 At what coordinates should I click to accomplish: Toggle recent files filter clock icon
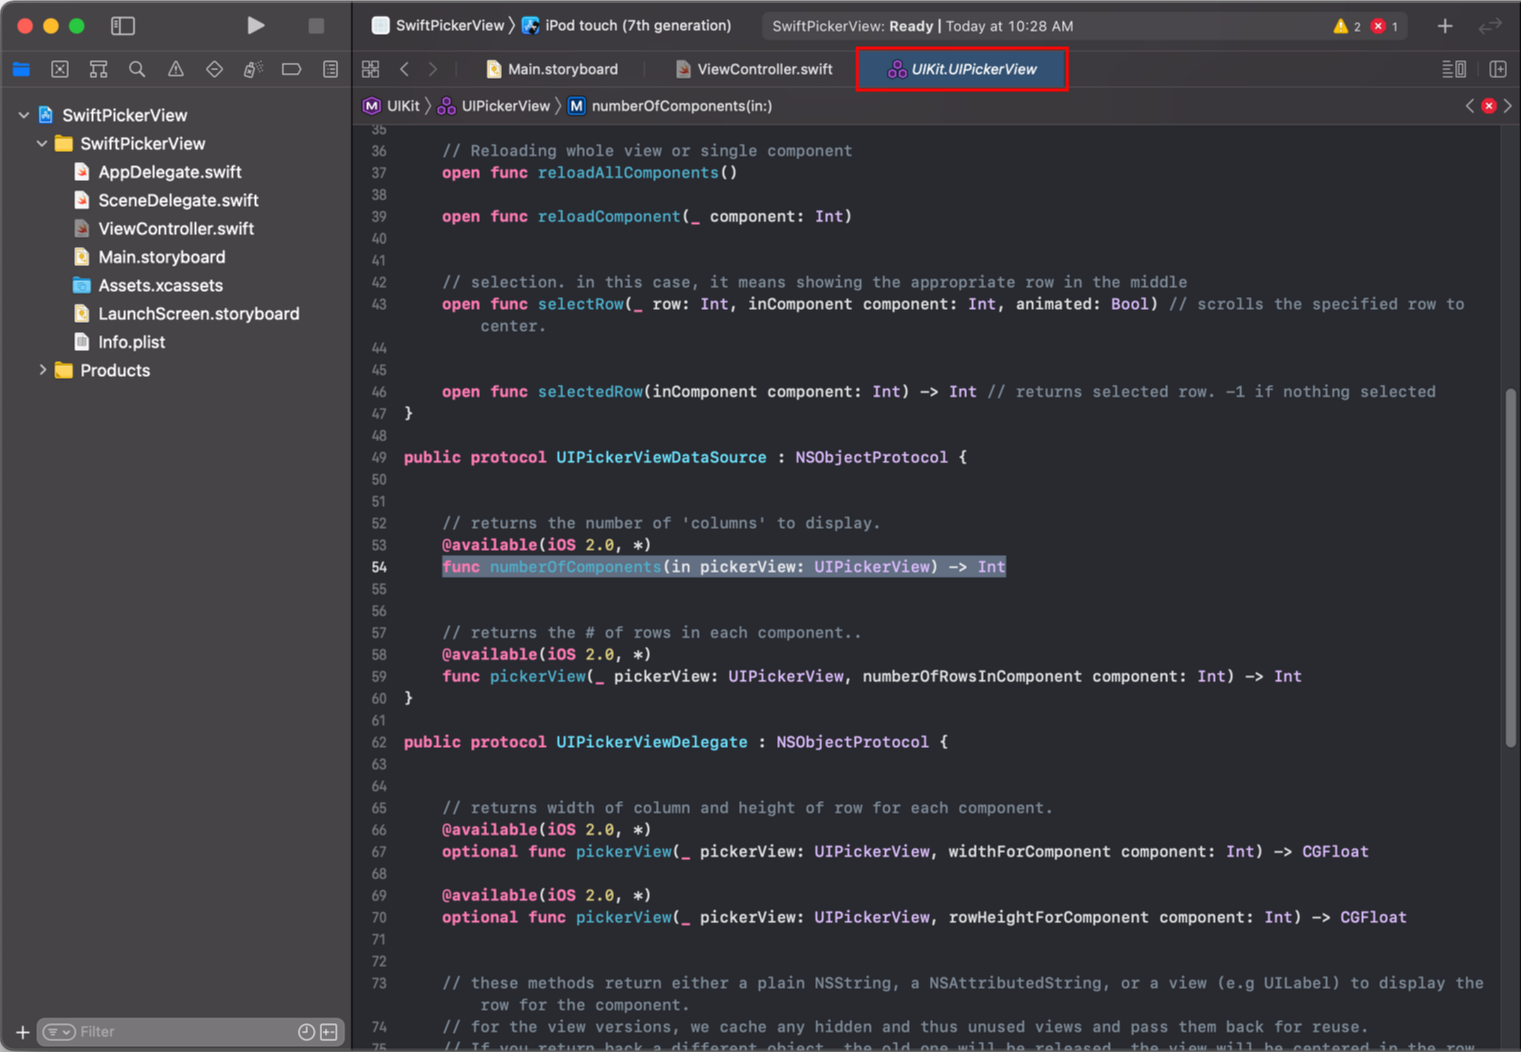pyautogui.click(x=306, y=1032)
